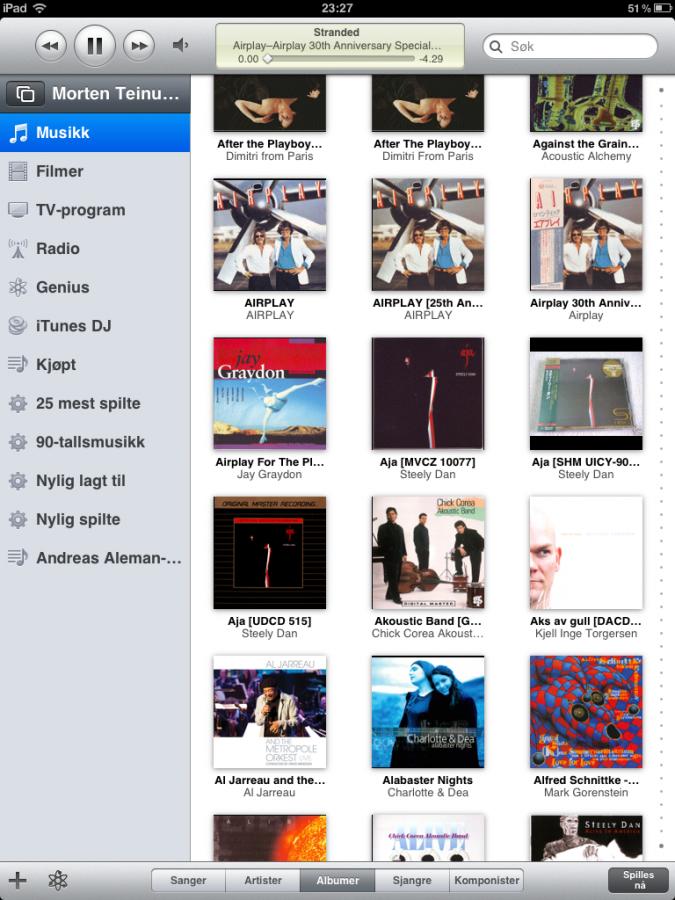Tap the Wi-Fi icon in status bar
This screenshot has height=900, width=675.
point(39,8)
